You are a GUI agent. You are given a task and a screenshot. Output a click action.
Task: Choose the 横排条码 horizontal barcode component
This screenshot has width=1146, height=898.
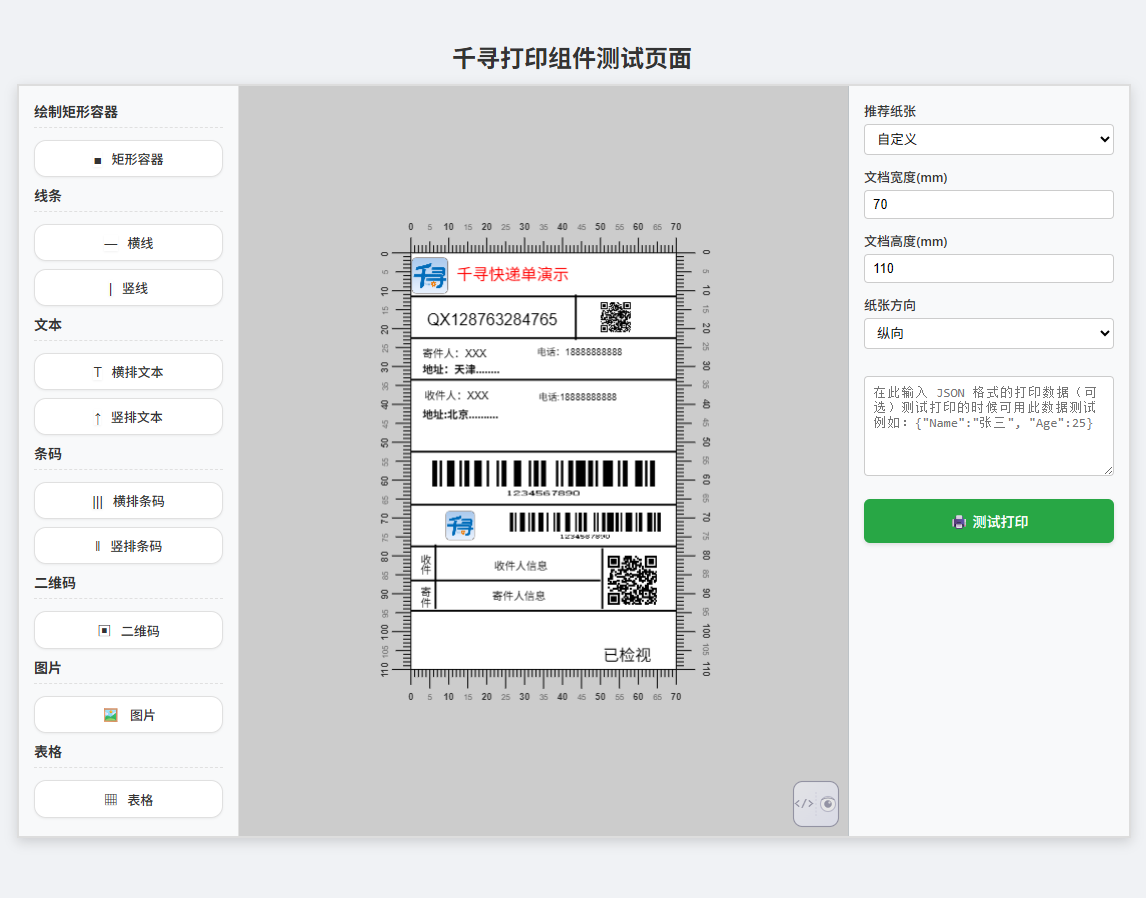point(128,501)
